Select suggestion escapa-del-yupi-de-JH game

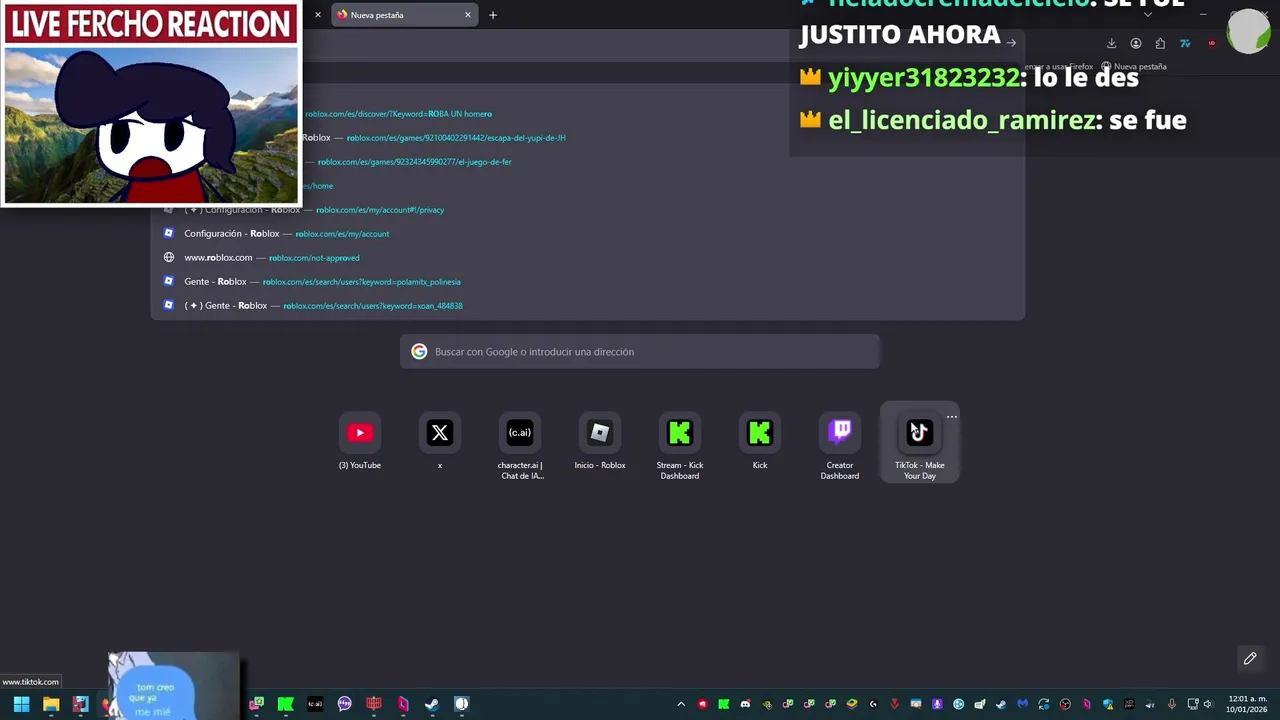pyautogui.click(x=588, y=138)
